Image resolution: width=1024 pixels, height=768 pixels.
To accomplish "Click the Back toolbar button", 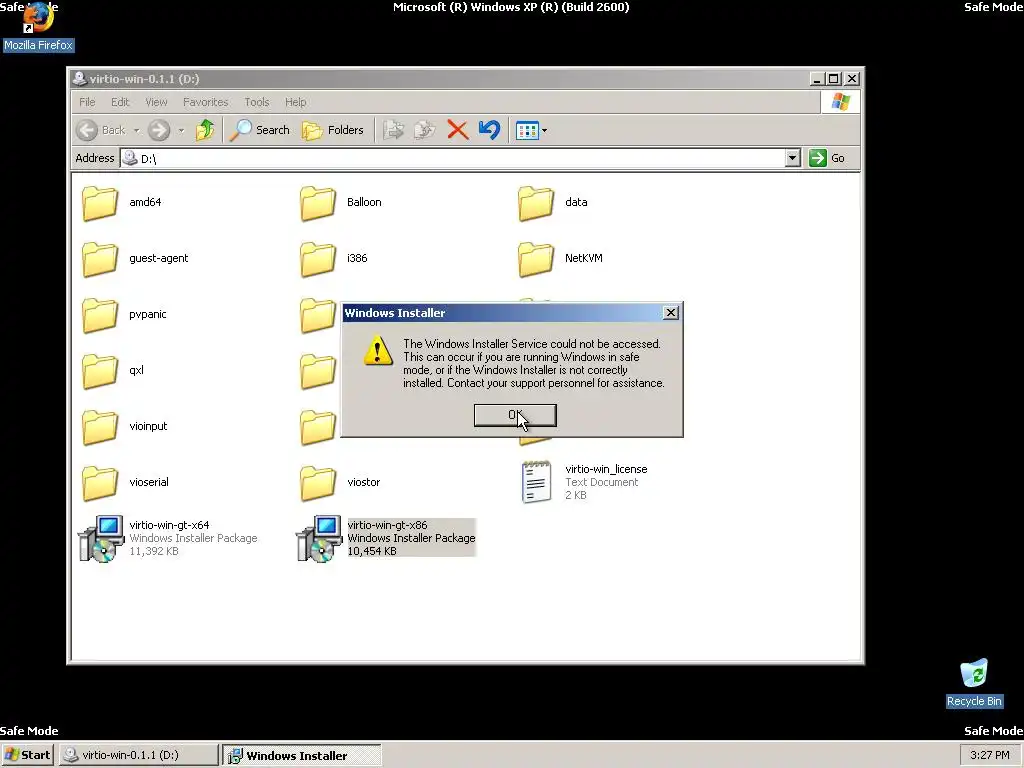I will click(101, 130).
